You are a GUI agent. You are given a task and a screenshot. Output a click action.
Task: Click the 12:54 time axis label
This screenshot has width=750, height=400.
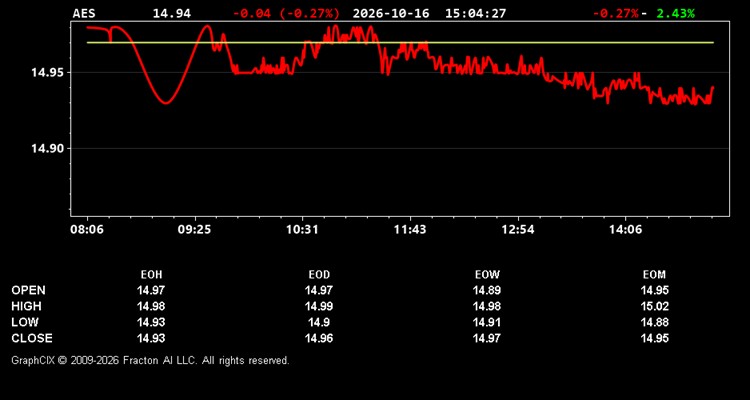coord(518,230)
